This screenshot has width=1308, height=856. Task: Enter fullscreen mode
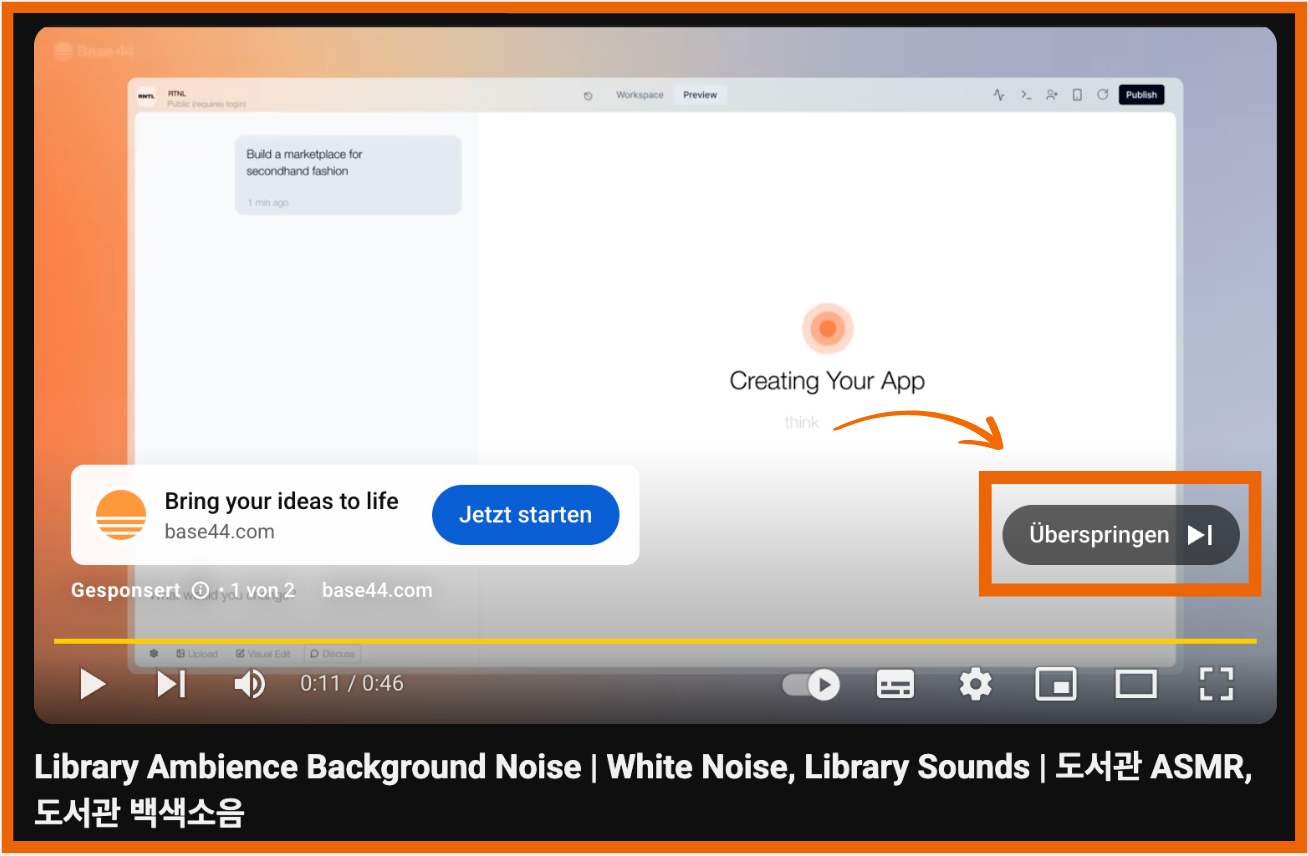1216,684
